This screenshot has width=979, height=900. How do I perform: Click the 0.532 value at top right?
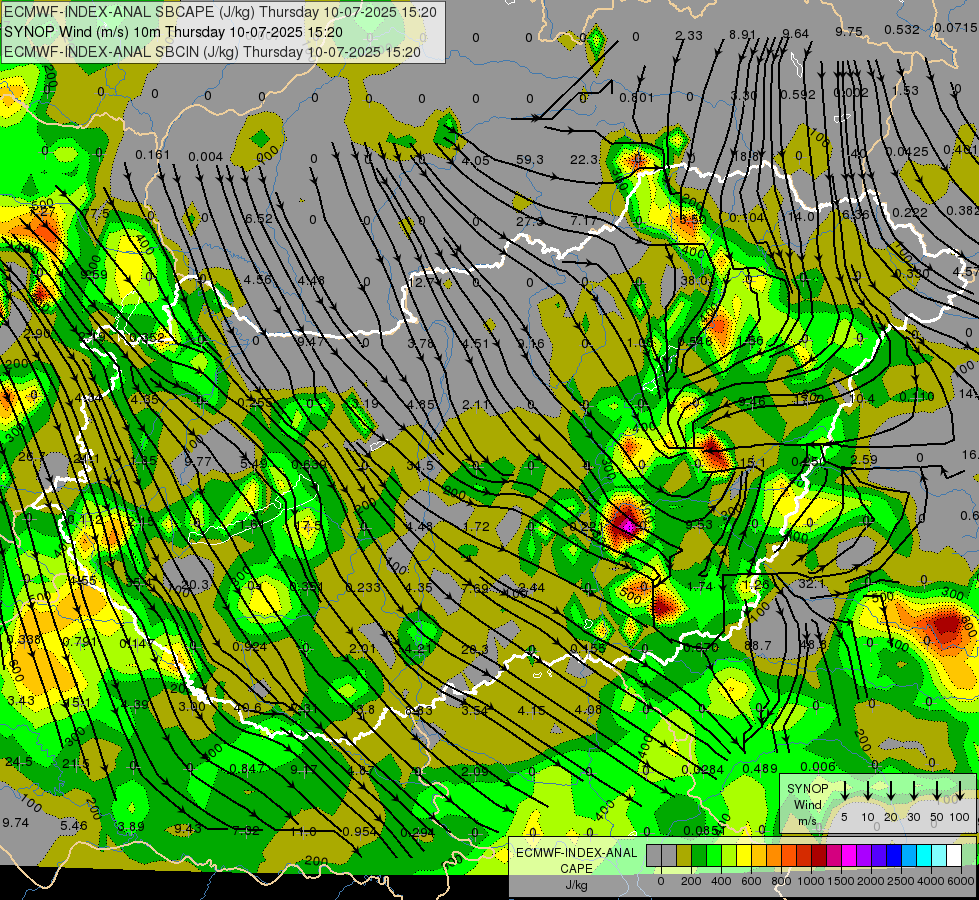[902, 29]
